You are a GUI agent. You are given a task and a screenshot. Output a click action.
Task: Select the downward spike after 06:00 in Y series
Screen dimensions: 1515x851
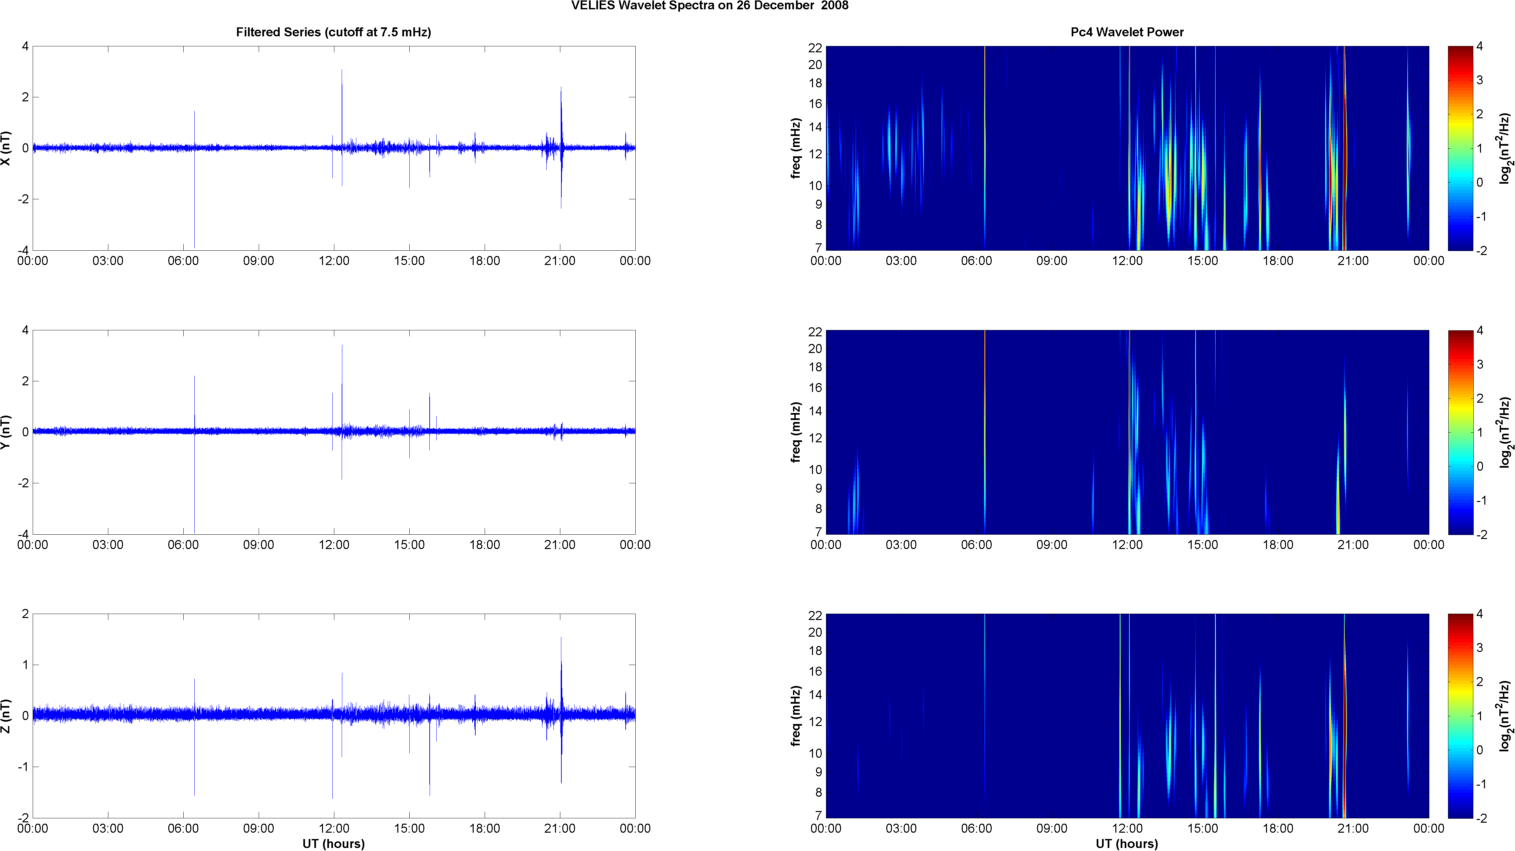pos(194,490)
